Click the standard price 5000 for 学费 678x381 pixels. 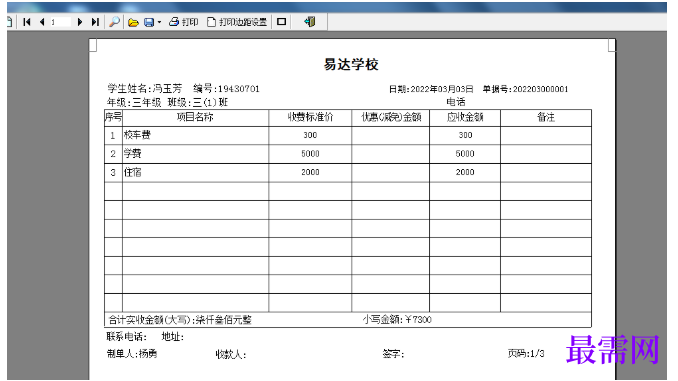click(x=310, y=154)
